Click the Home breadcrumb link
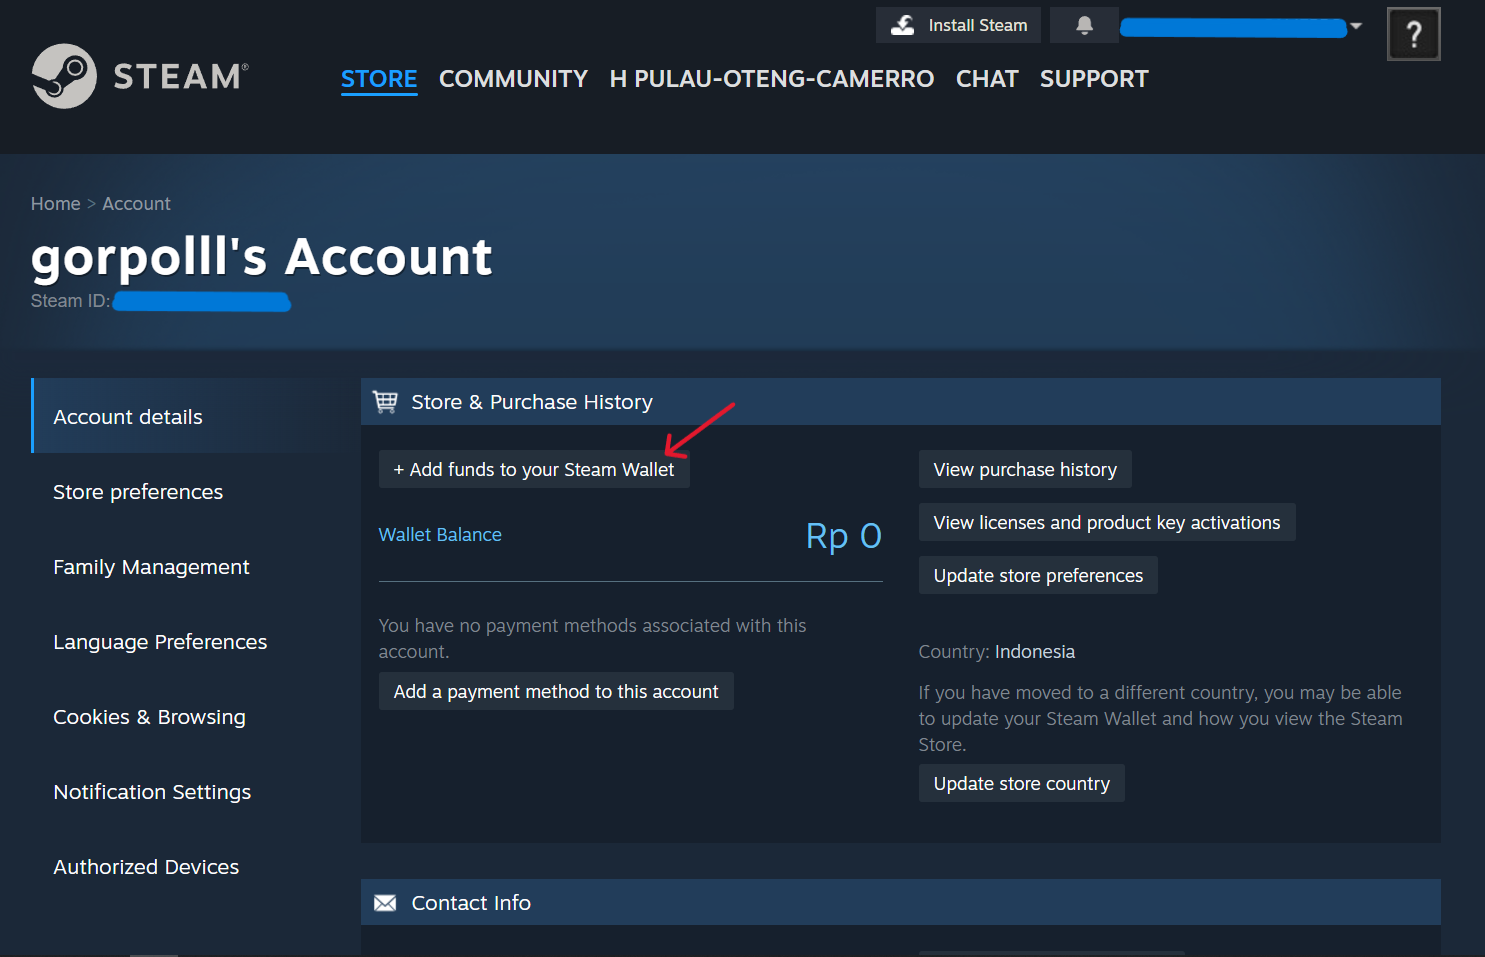This screenshot has width=1485, height=957. pos(55,204)
